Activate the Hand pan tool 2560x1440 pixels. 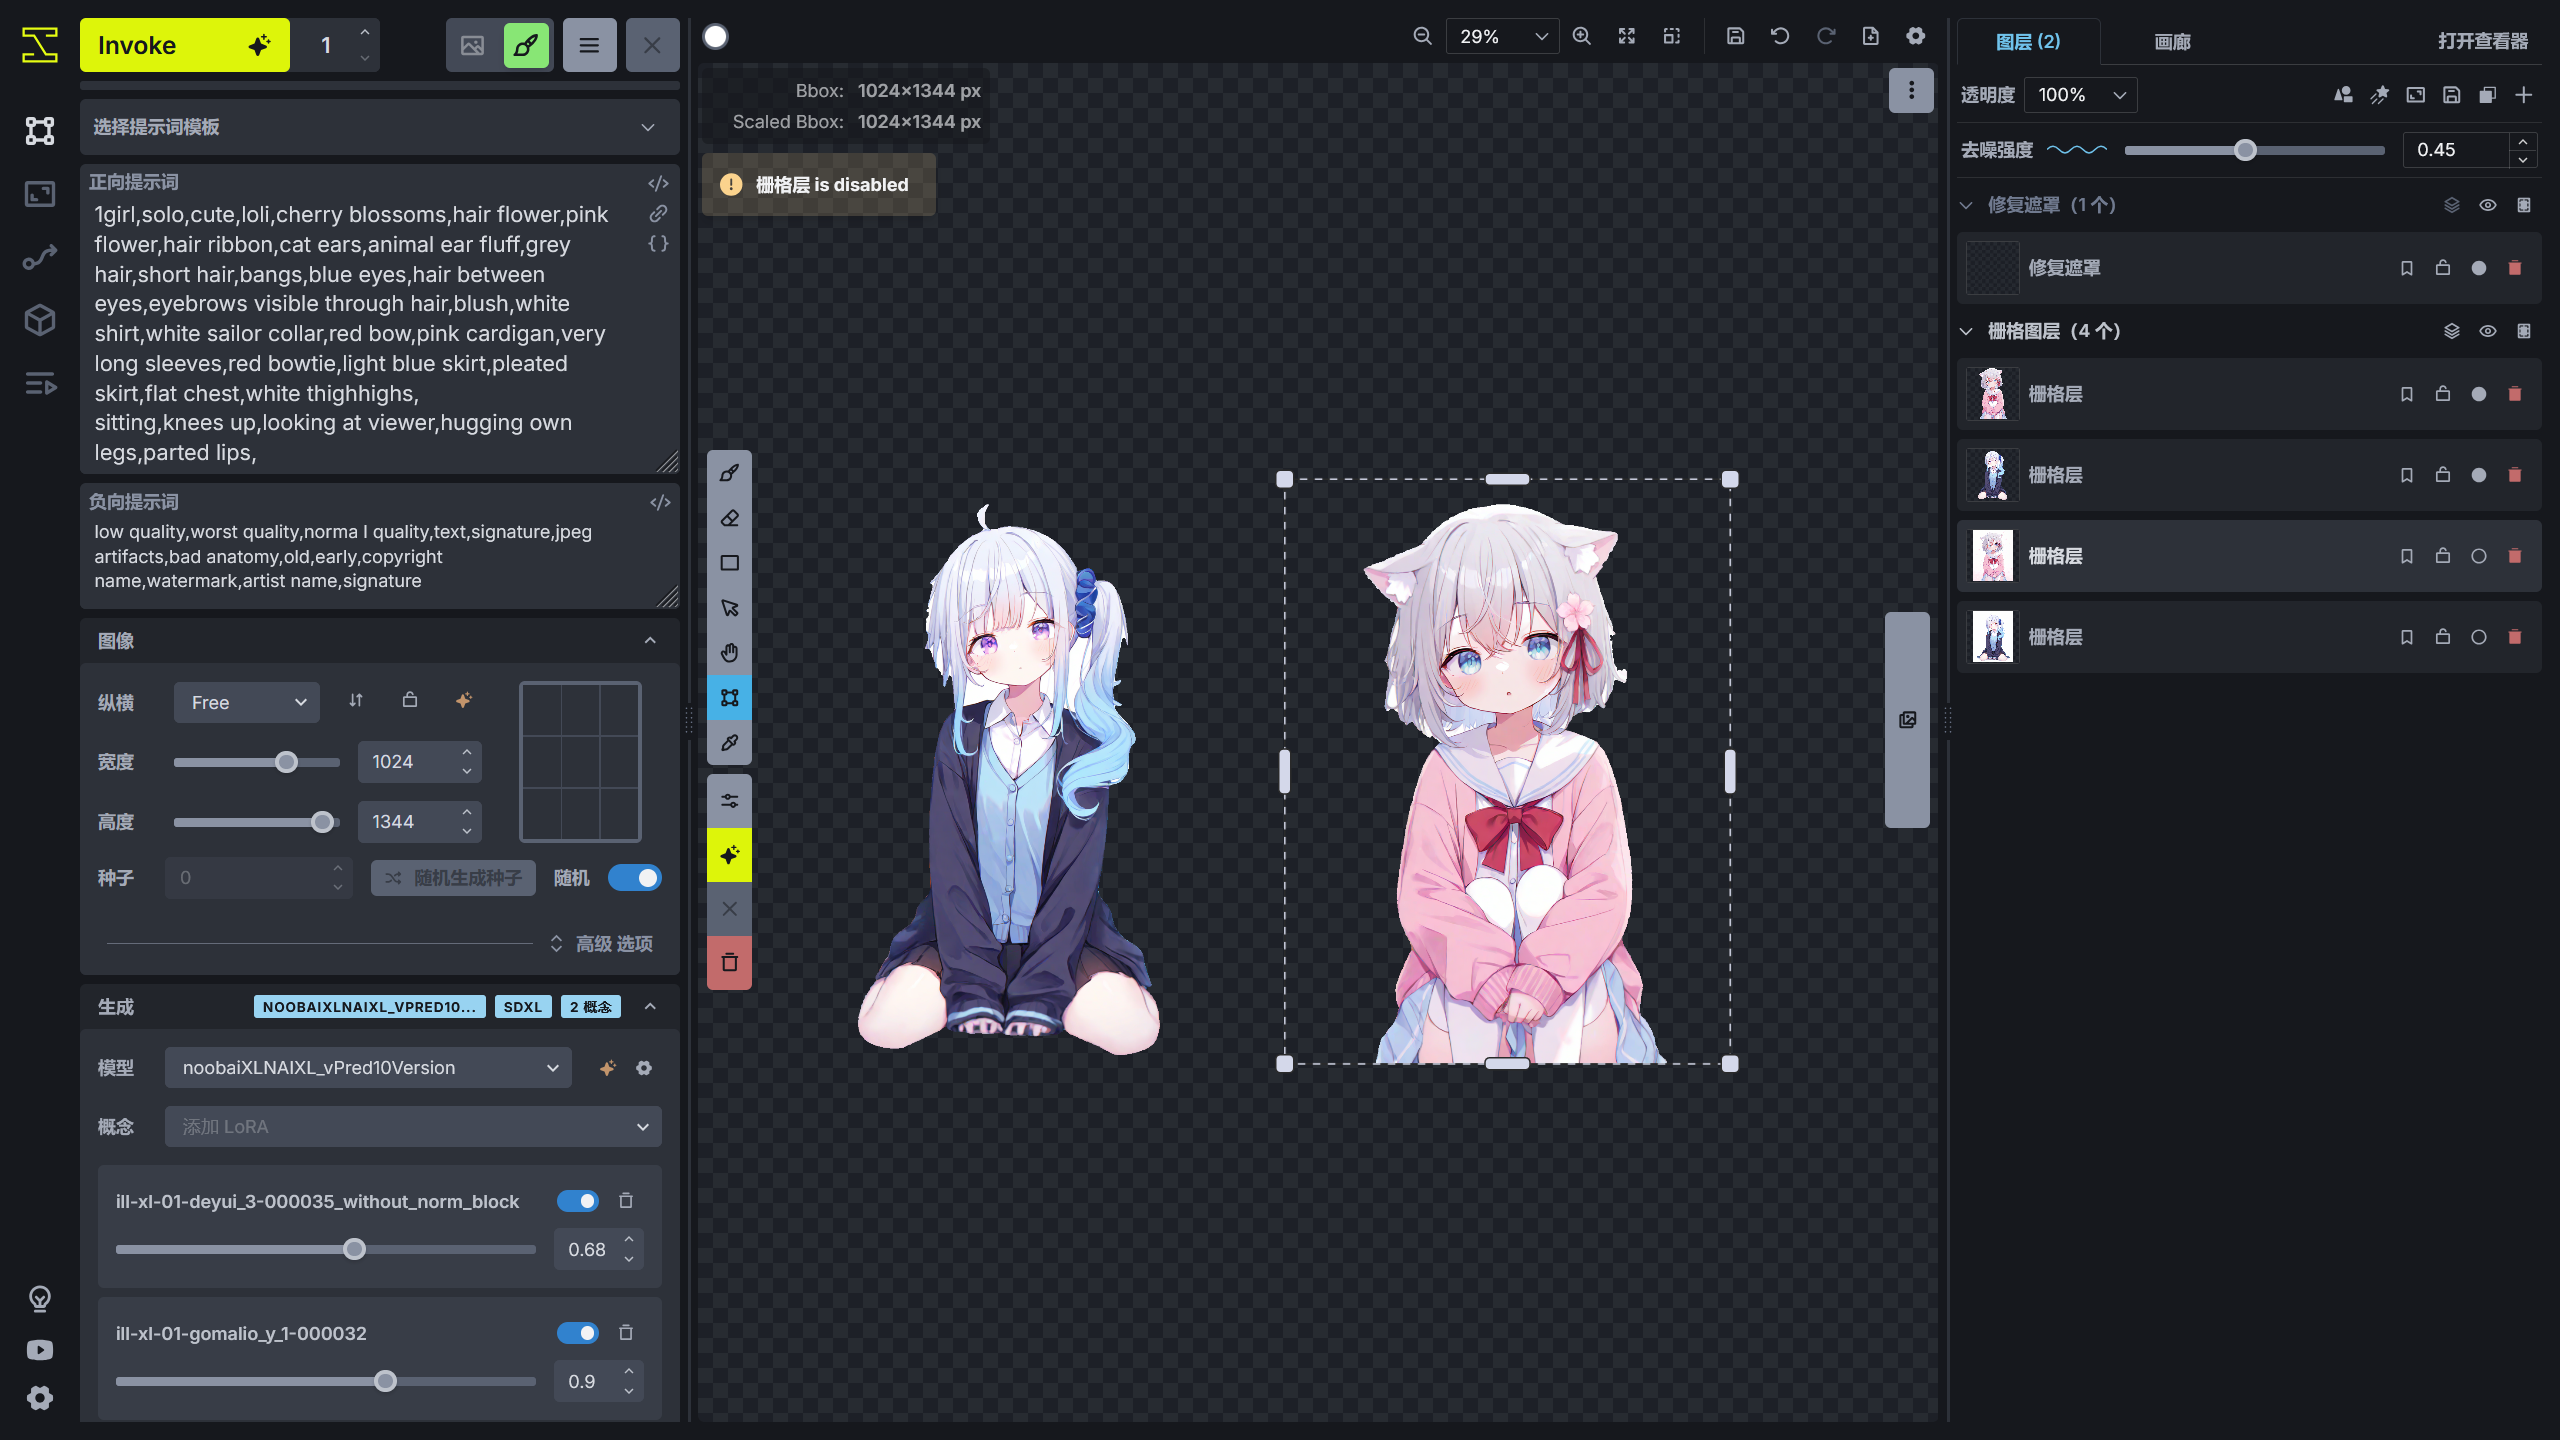tap(729, 652)
